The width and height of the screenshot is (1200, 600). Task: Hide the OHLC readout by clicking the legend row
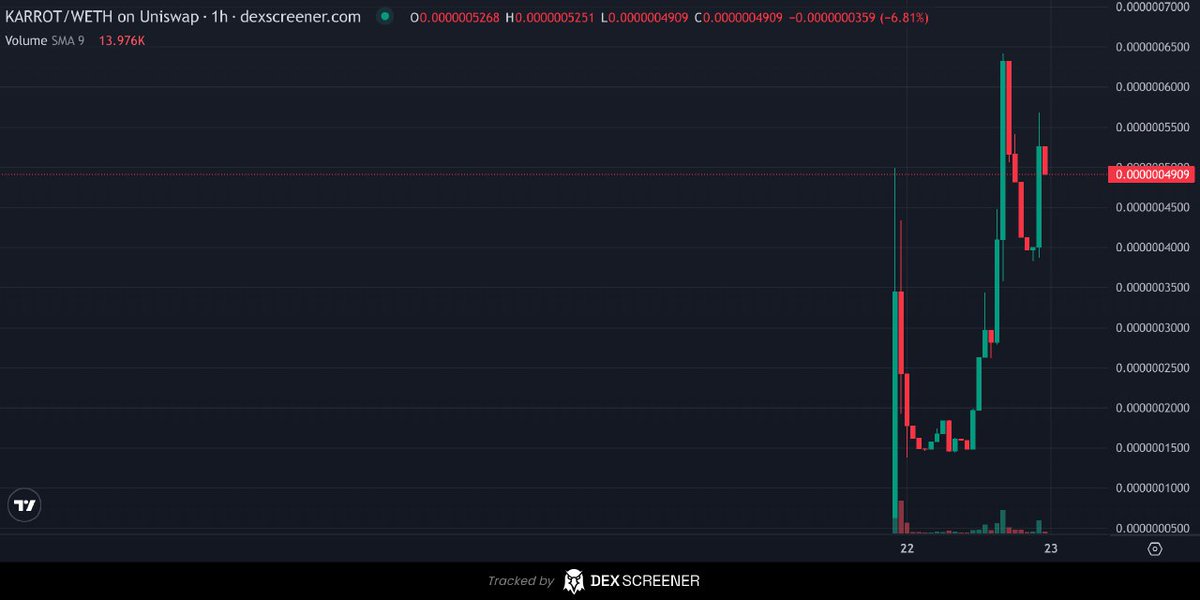(x=670, y=16)
